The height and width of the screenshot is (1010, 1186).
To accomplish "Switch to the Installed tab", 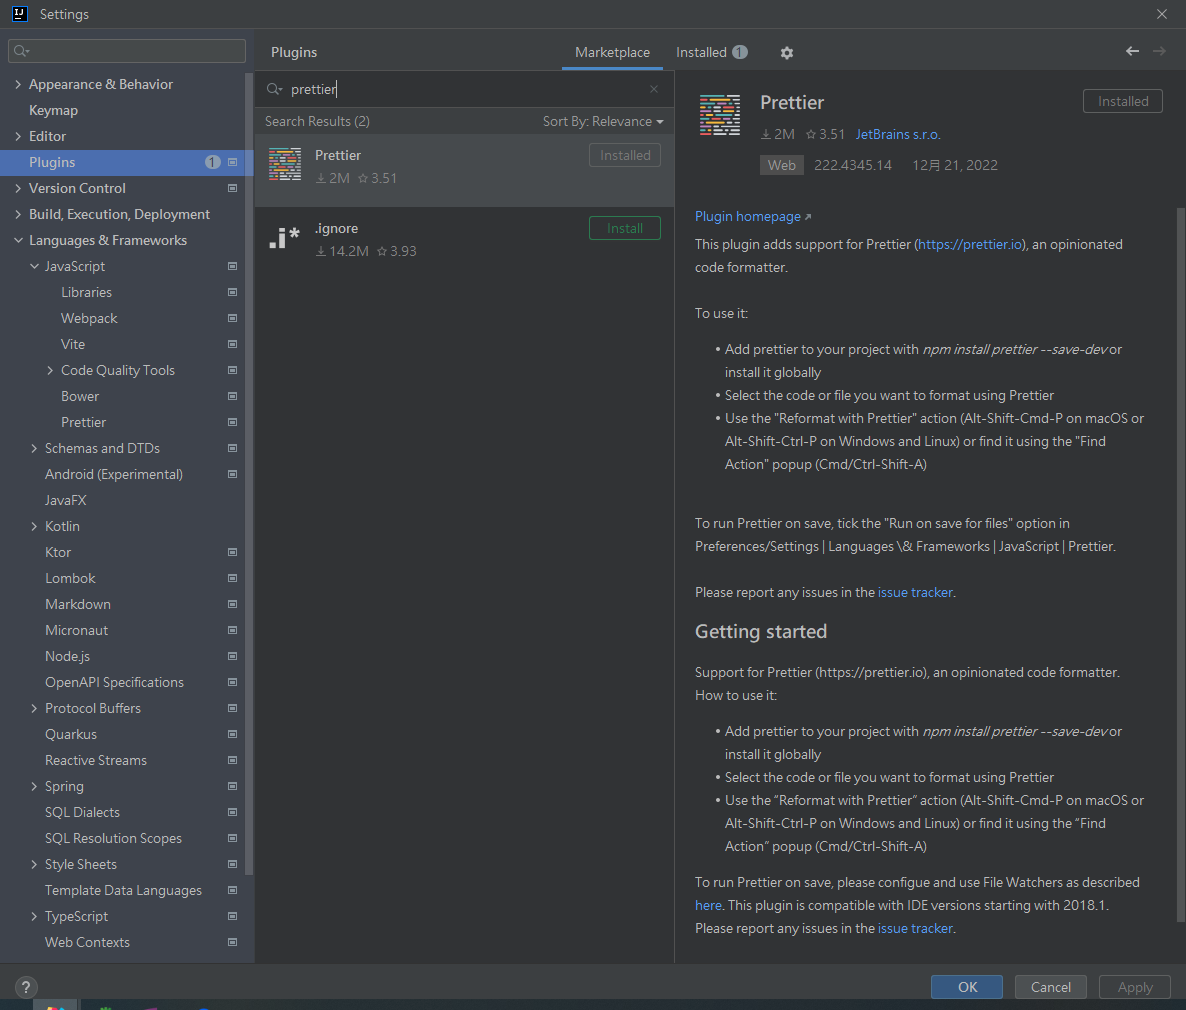I will (x=711, y=52).
